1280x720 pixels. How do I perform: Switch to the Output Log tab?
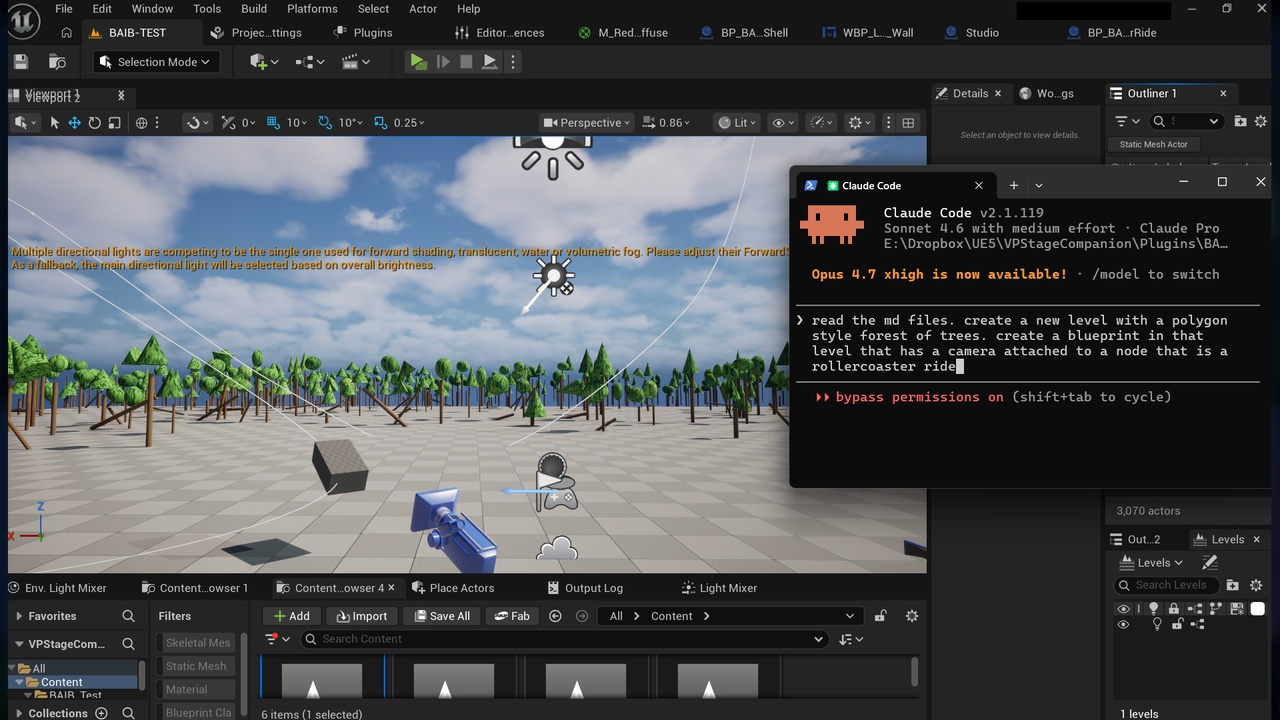coord(593,588)
